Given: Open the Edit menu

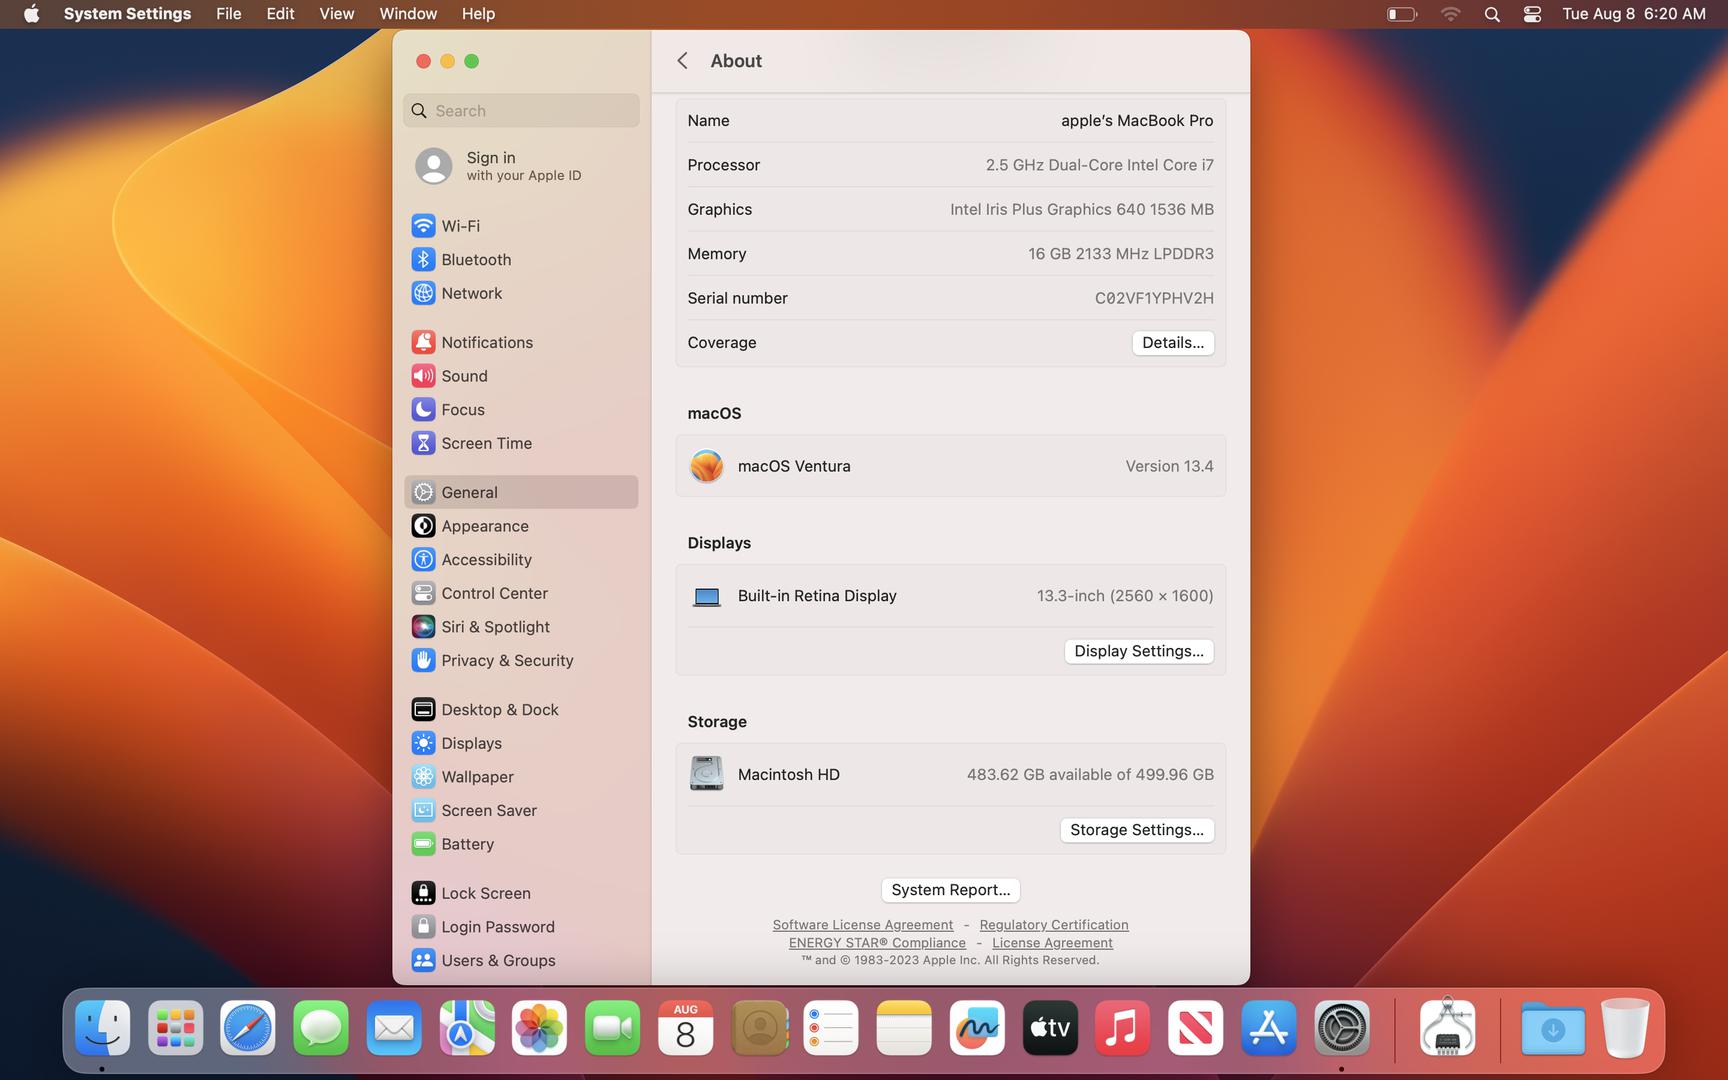Looking at the screenshot, I should [x=280, y=14].
